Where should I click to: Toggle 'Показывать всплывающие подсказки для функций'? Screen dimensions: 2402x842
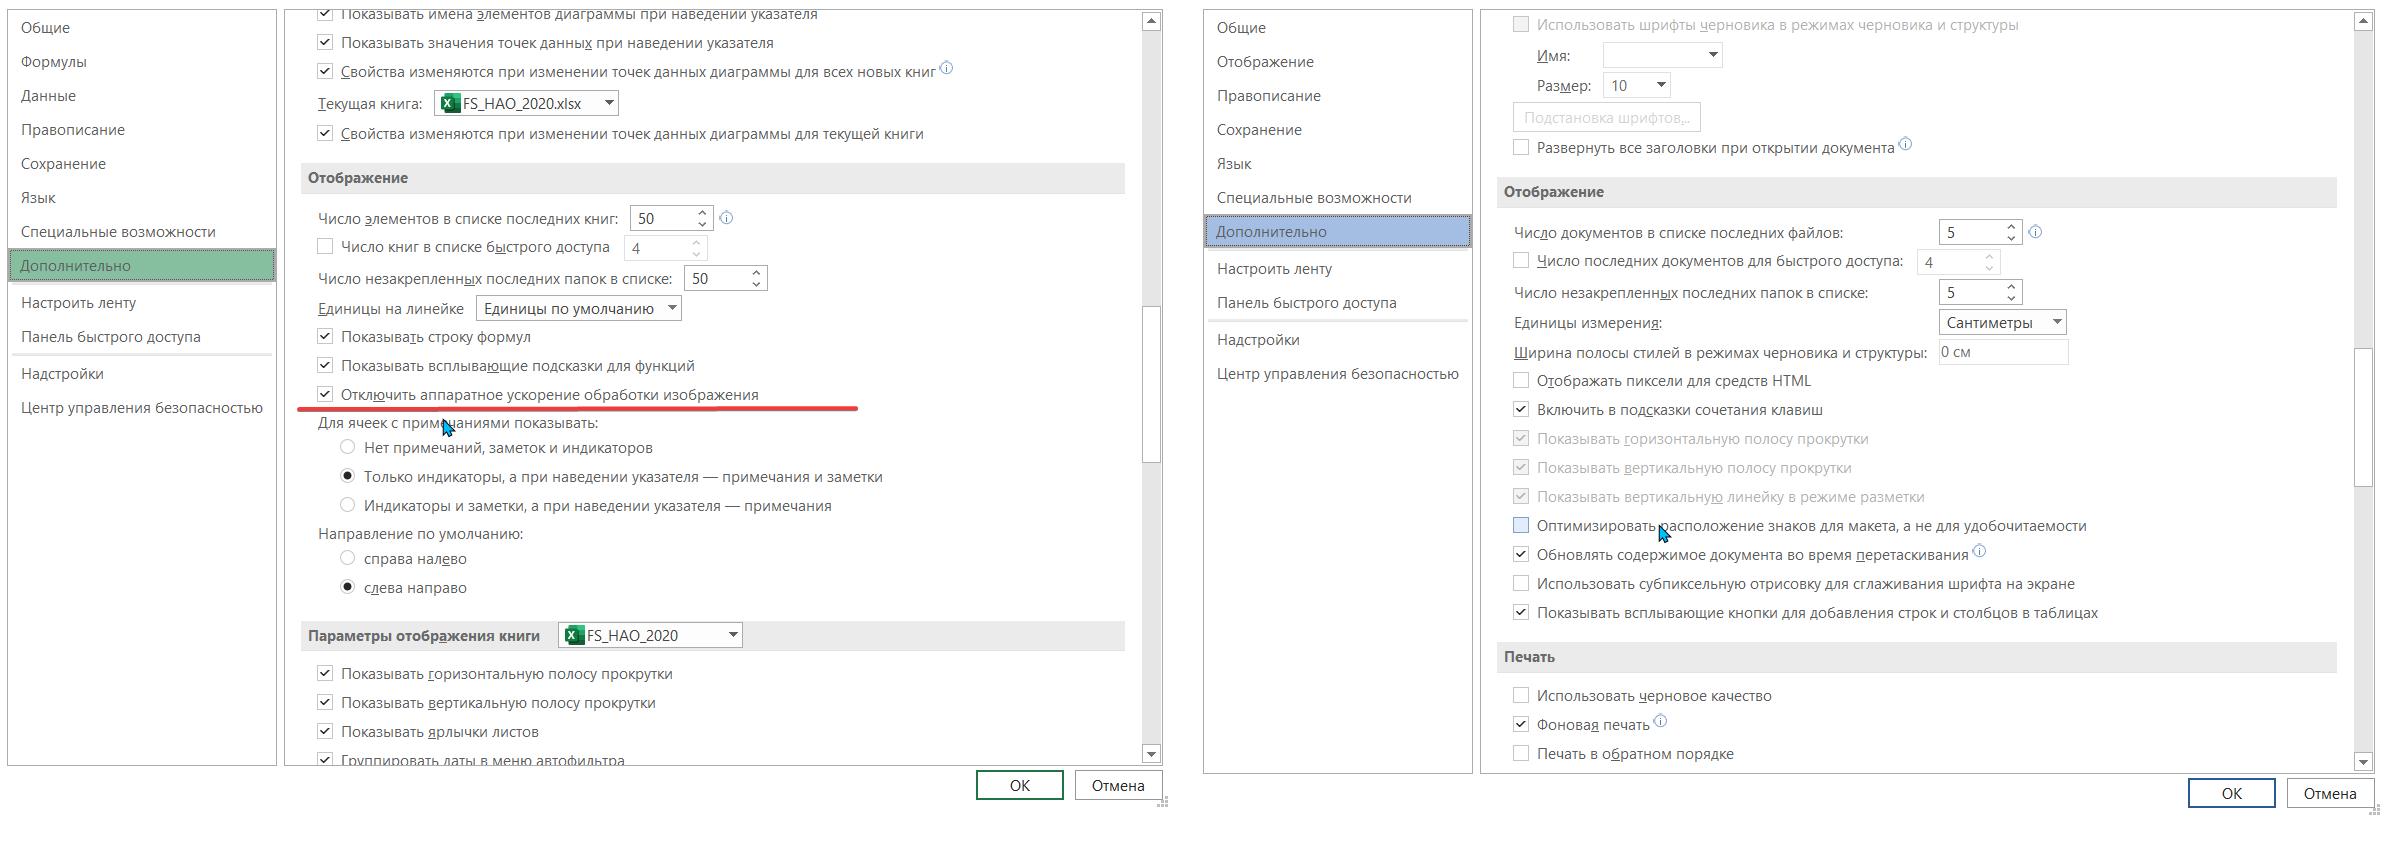[325, 365]
